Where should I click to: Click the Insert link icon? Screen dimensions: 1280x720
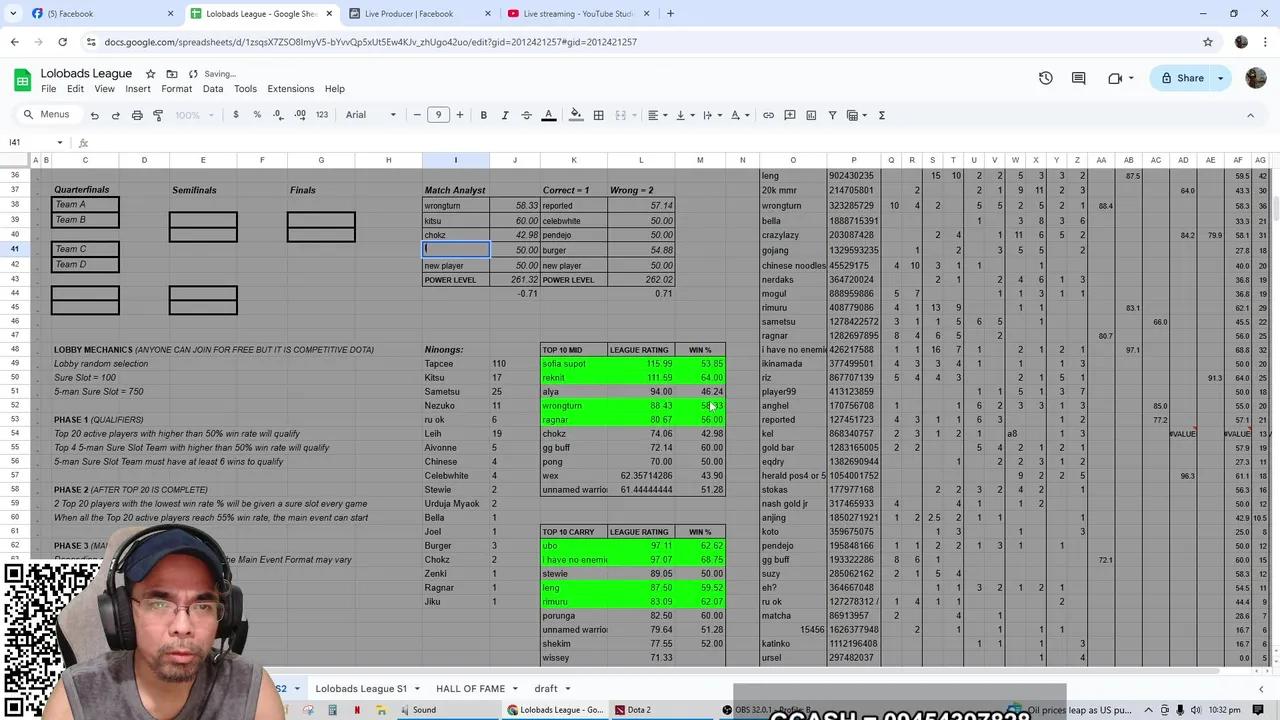[768, 115]
